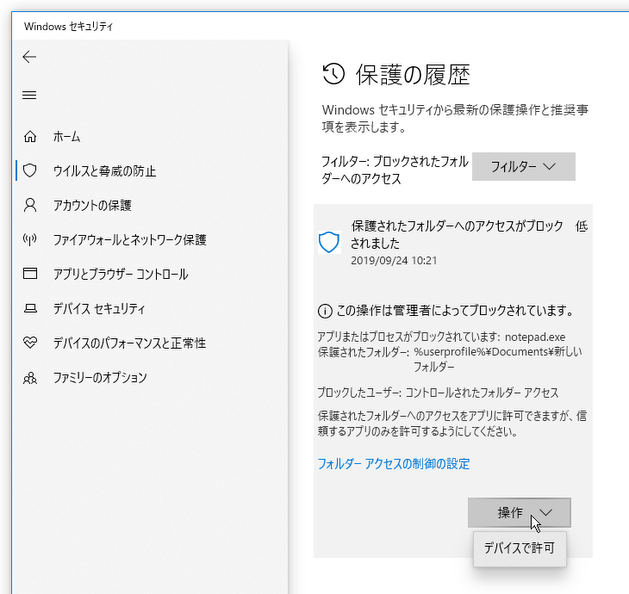
Task: Go to ホーム in the sidebar
Action: (67, 137)
